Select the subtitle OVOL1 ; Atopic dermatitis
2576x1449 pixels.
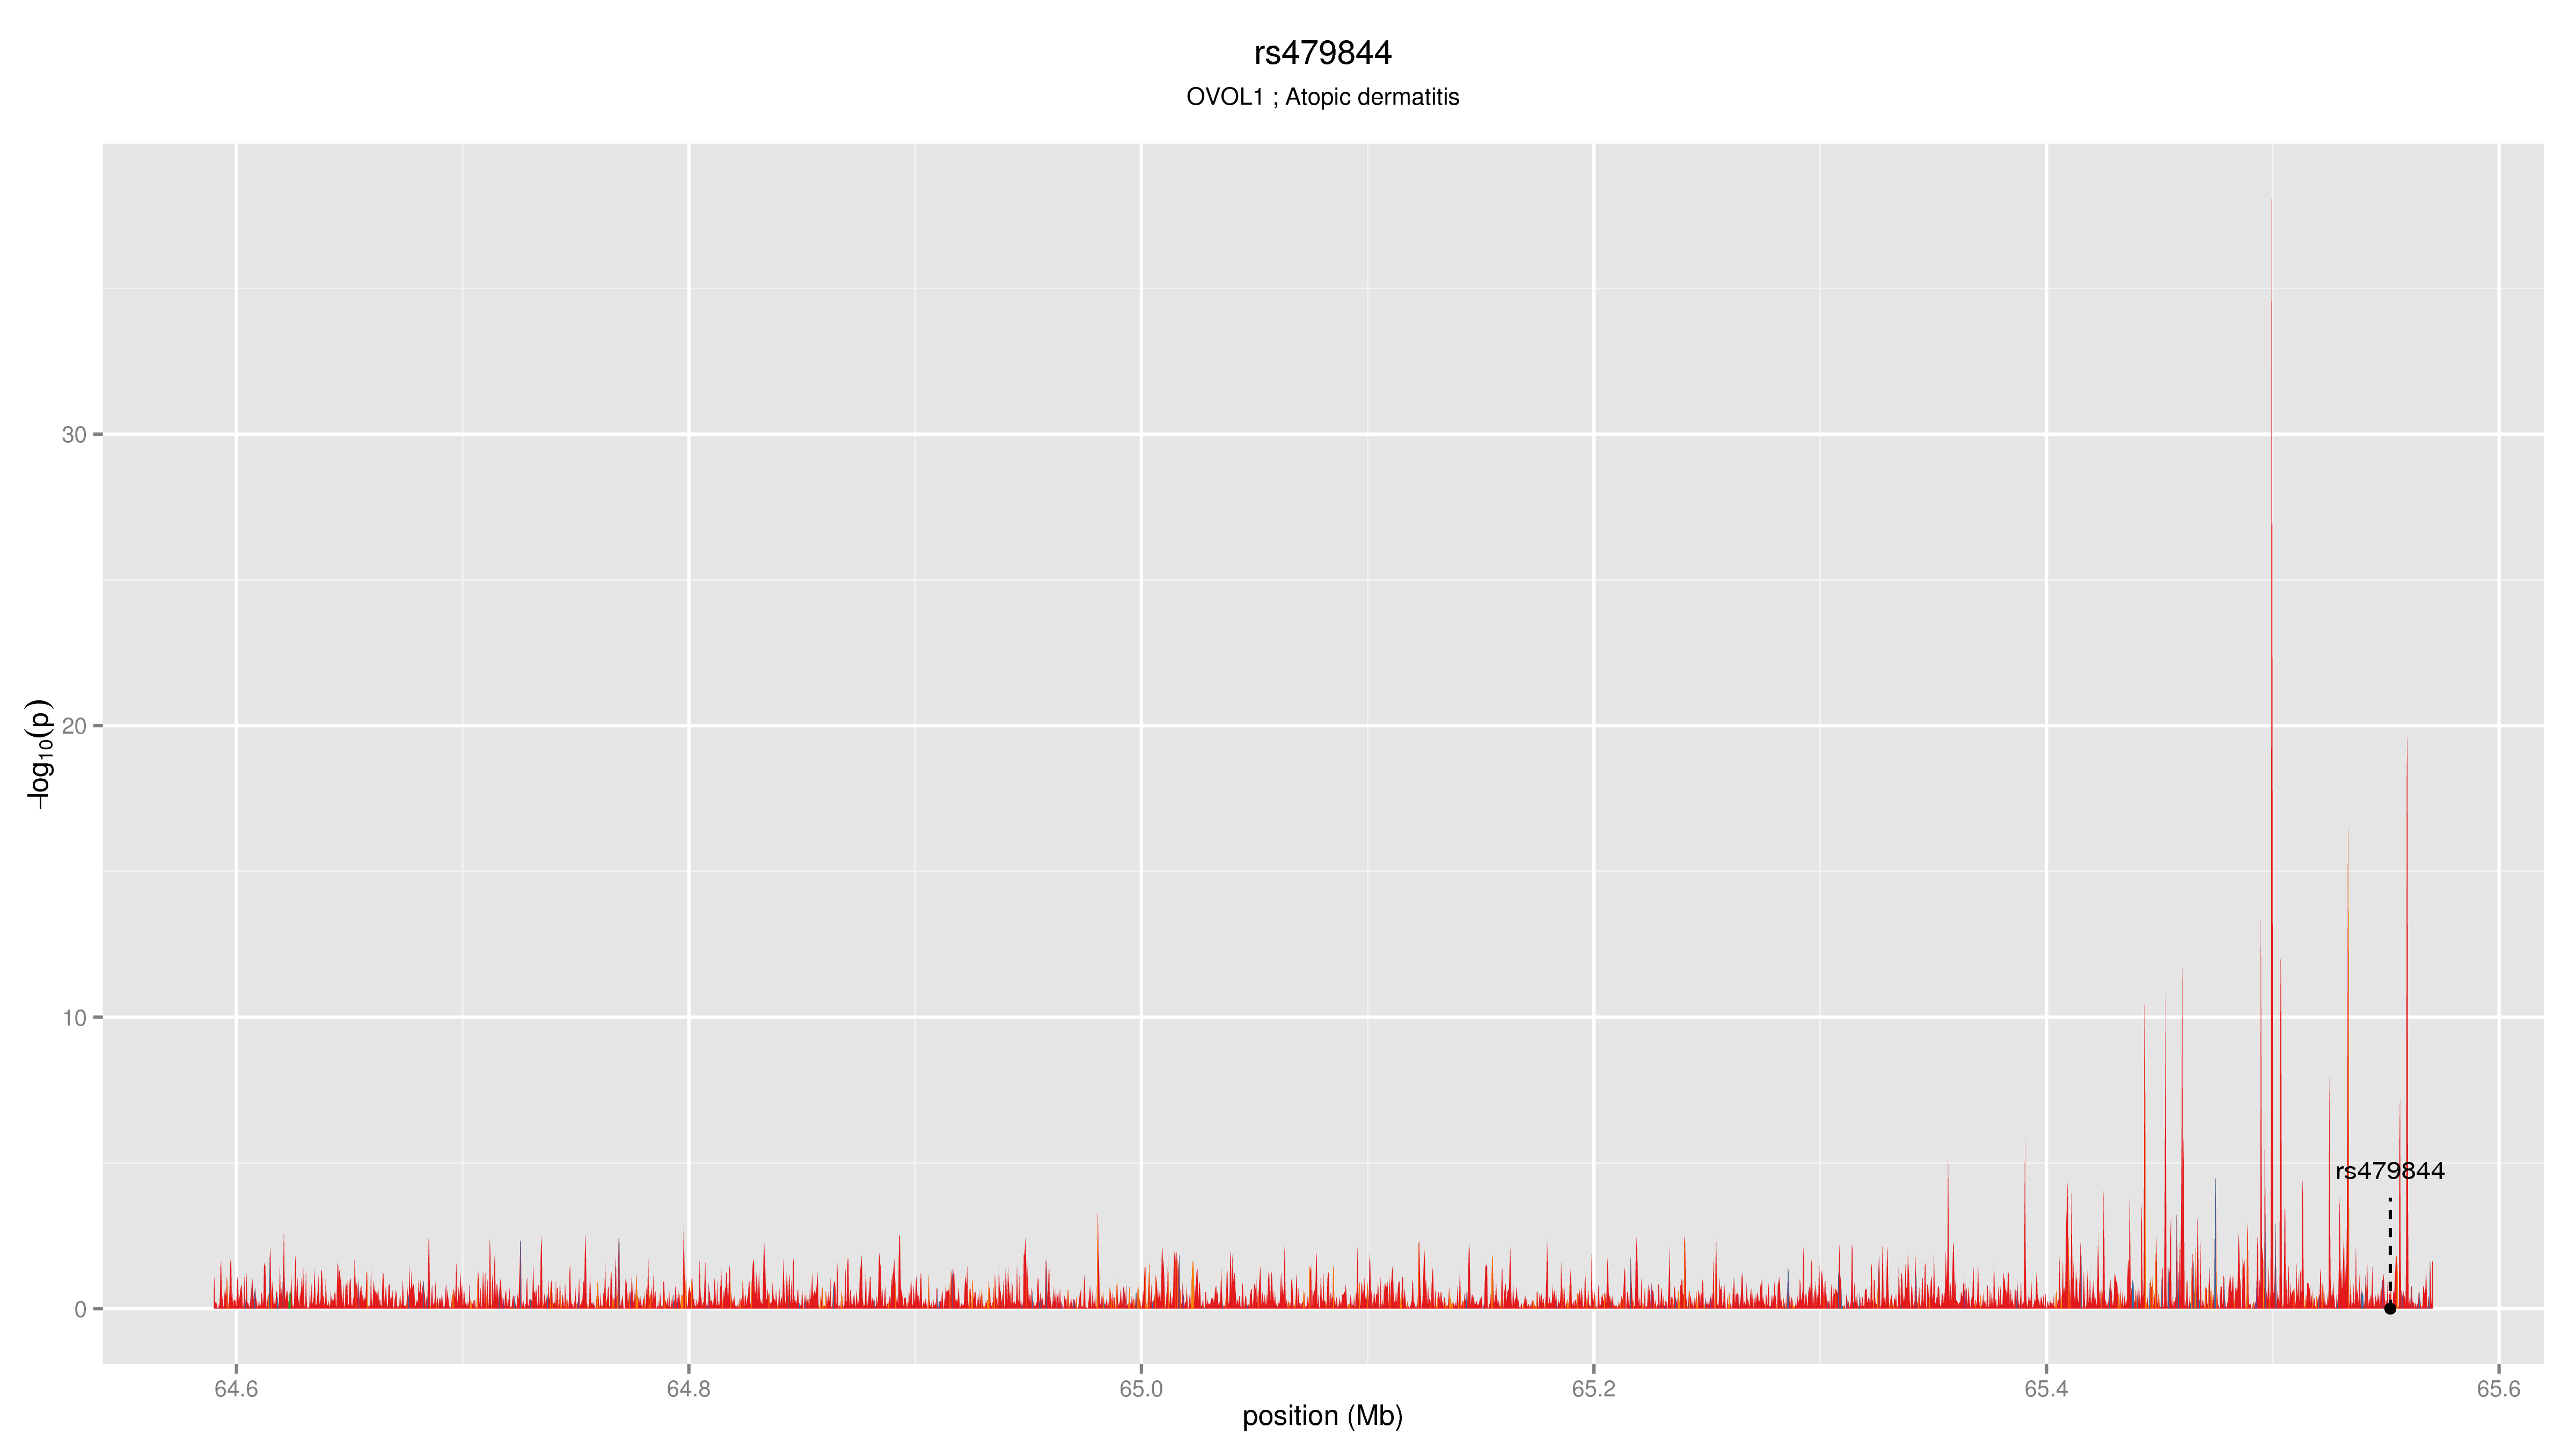point(1322,97)
